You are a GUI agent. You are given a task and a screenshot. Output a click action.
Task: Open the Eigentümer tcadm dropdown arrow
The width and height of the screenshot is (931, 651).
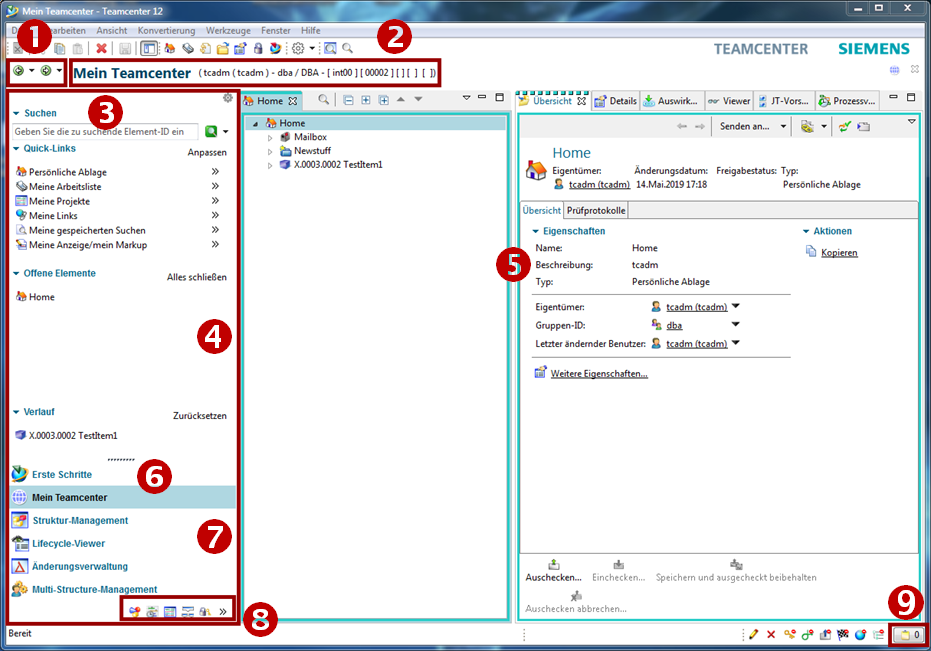pos(736,307)
